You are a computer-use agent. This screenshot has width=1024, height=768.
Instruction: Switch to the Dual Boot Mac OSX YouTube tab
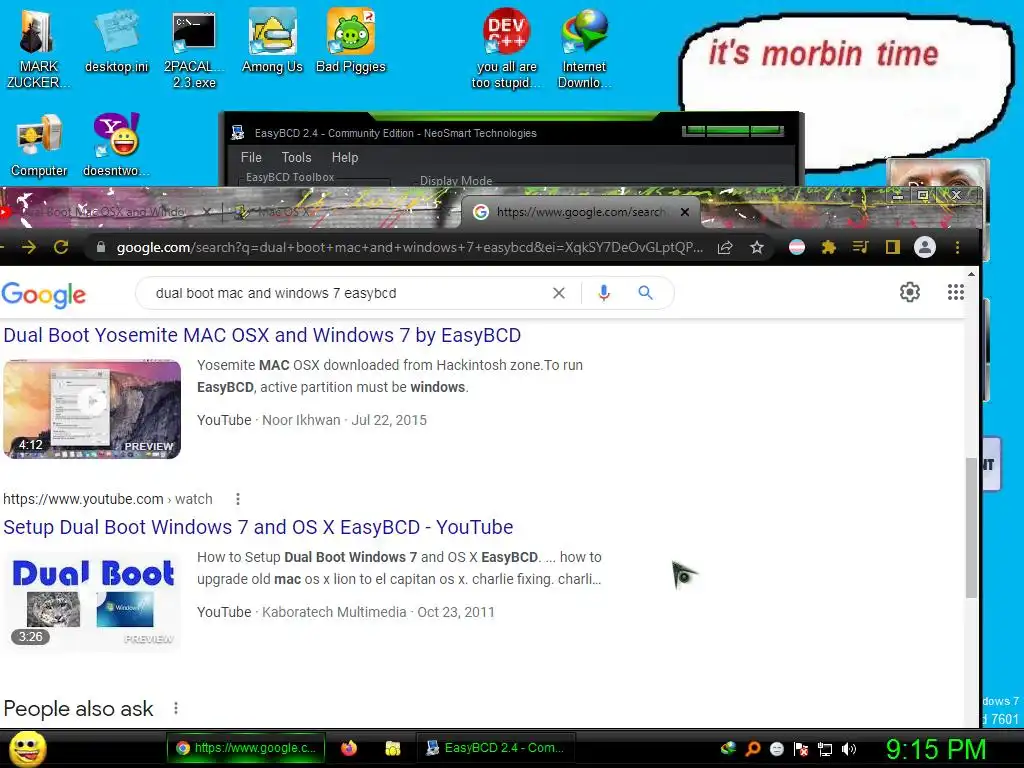coord(104,212)
